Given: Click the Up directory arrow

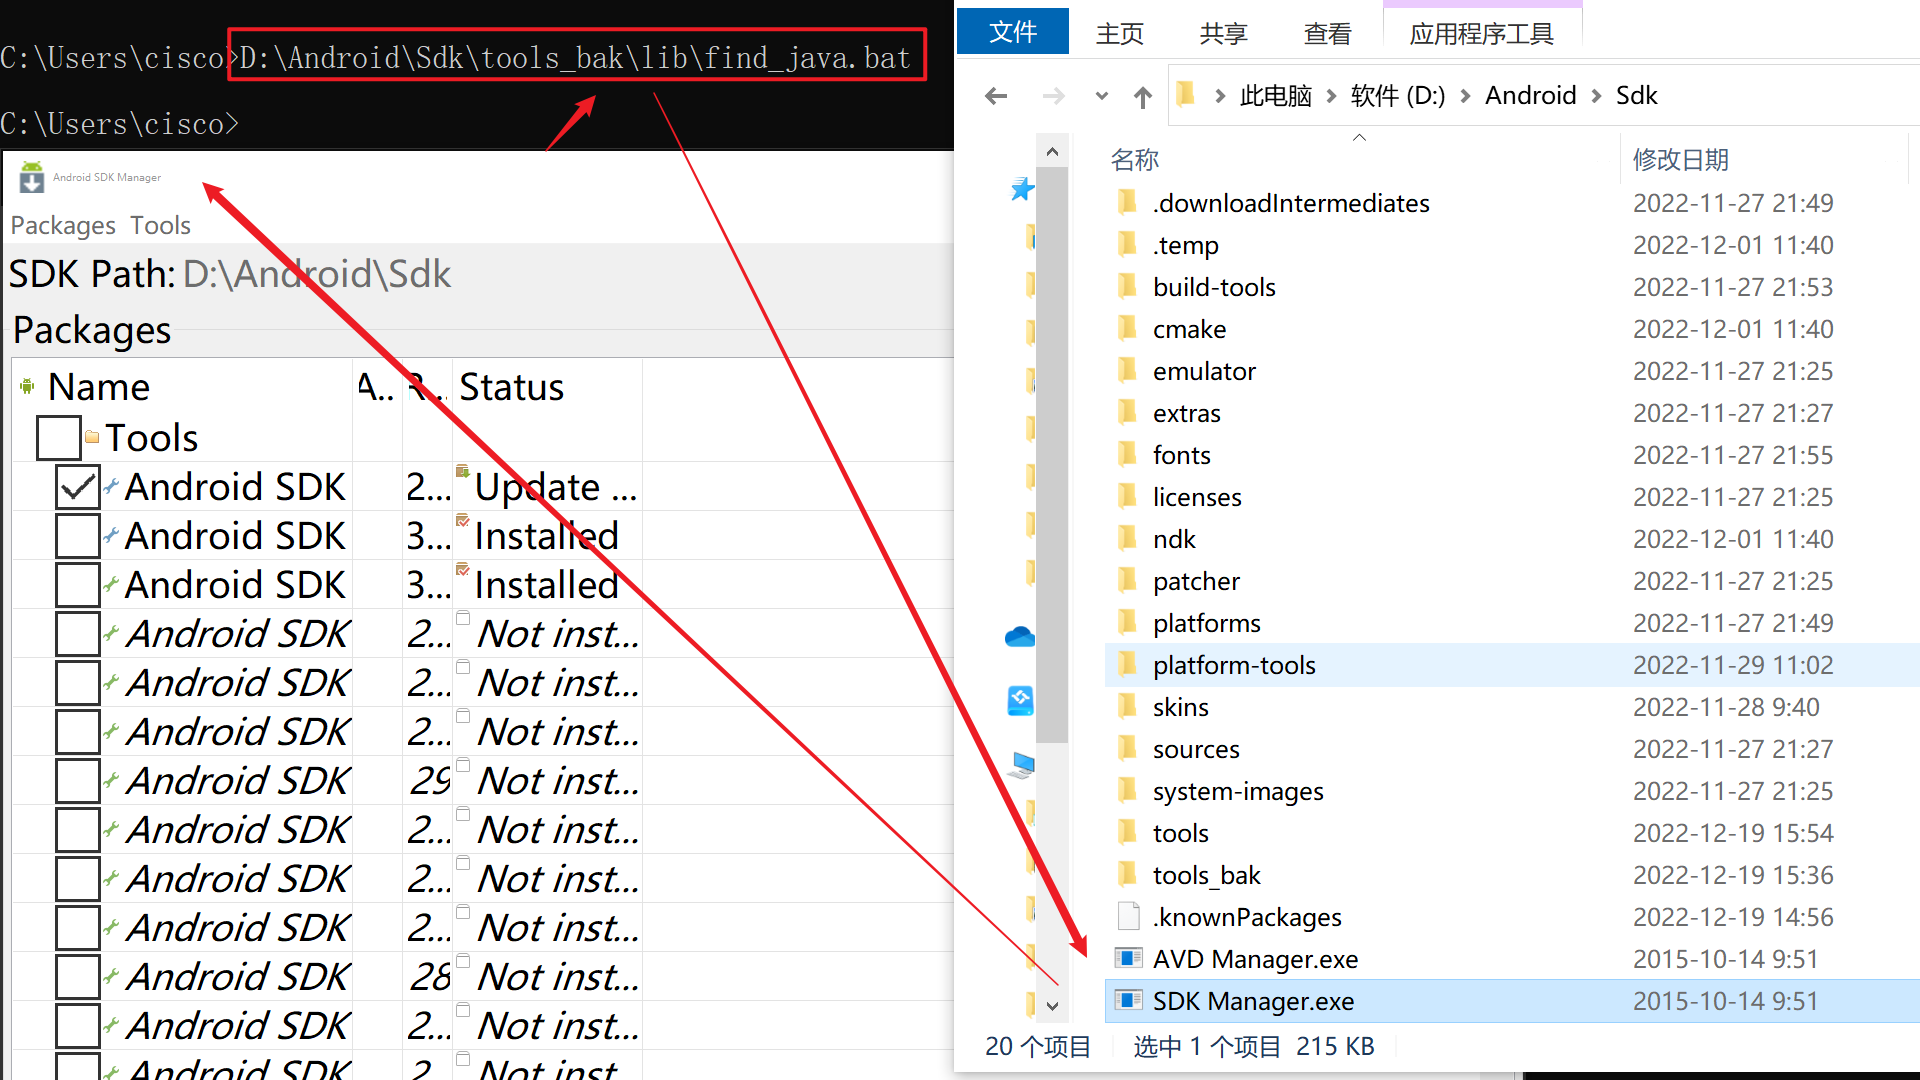Looking at the screenshot, I should pyautogui.click(x=1143, y=96).
